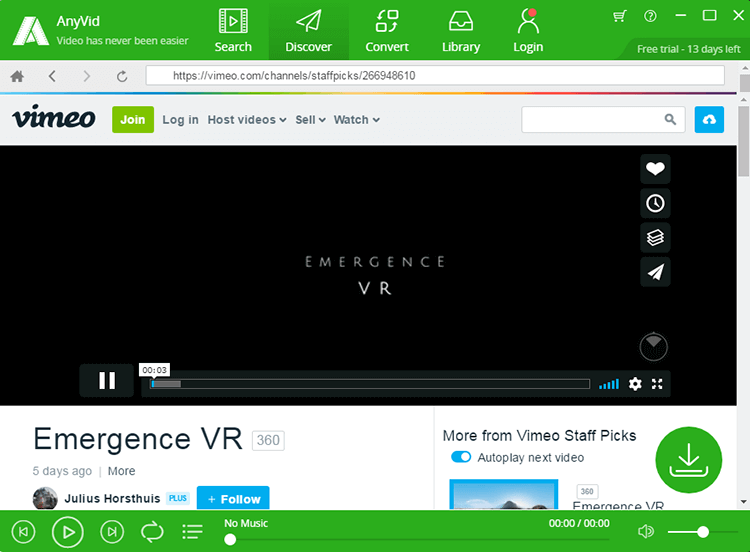This screenshot has height=552, width=750.
Task: Click play button in bottom player
Action: tap(67, 531)
